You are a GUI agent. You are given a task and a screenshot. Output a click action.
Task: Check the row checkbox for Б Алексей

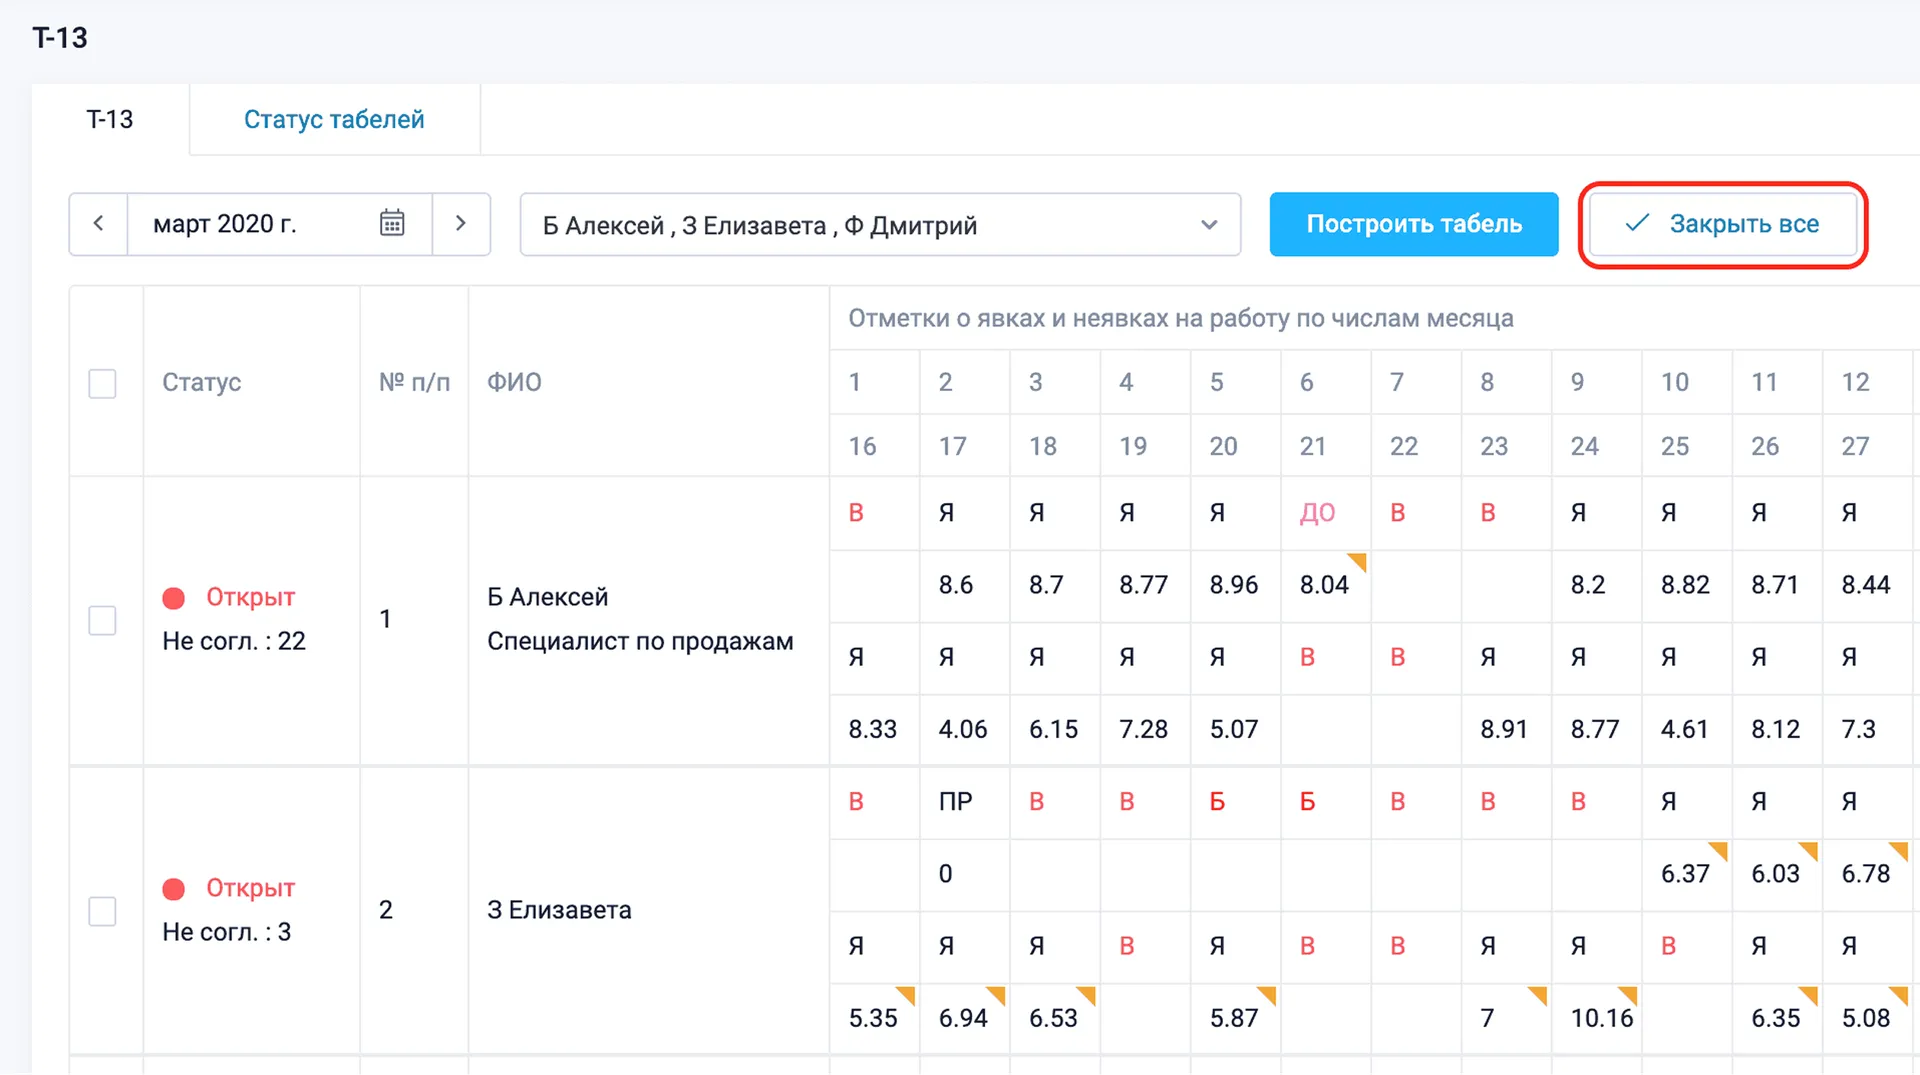tap(103, 620)
